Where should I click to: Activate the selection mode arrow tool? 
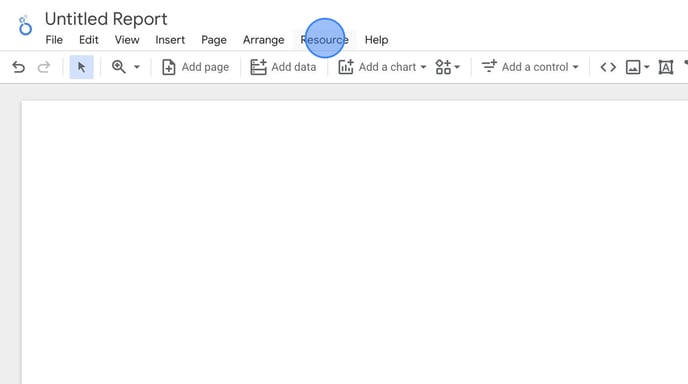82,67
